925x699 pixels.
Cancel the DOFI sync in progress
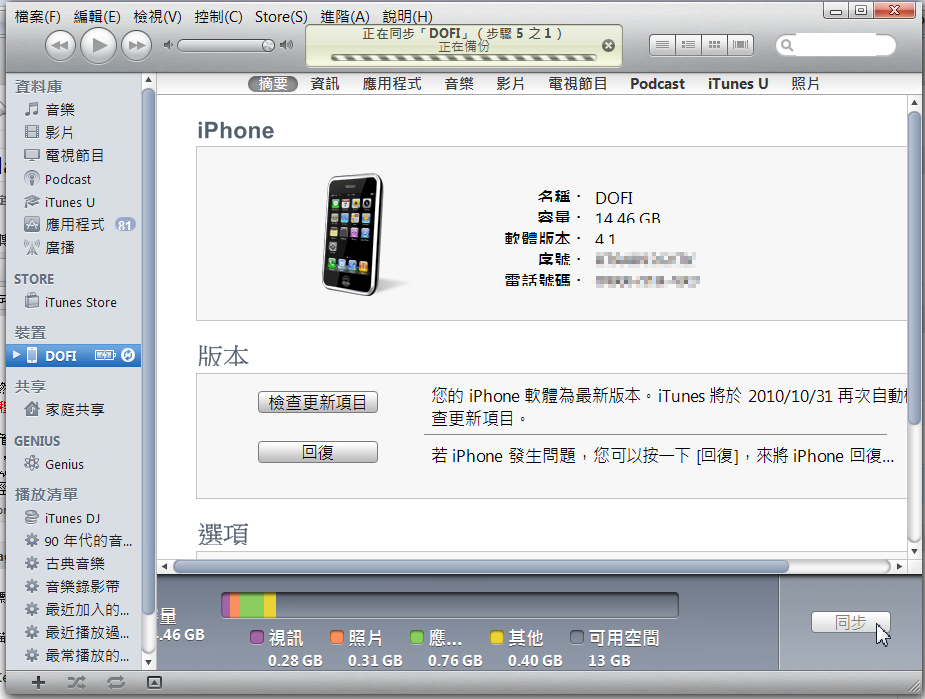(x=608, y=45)
